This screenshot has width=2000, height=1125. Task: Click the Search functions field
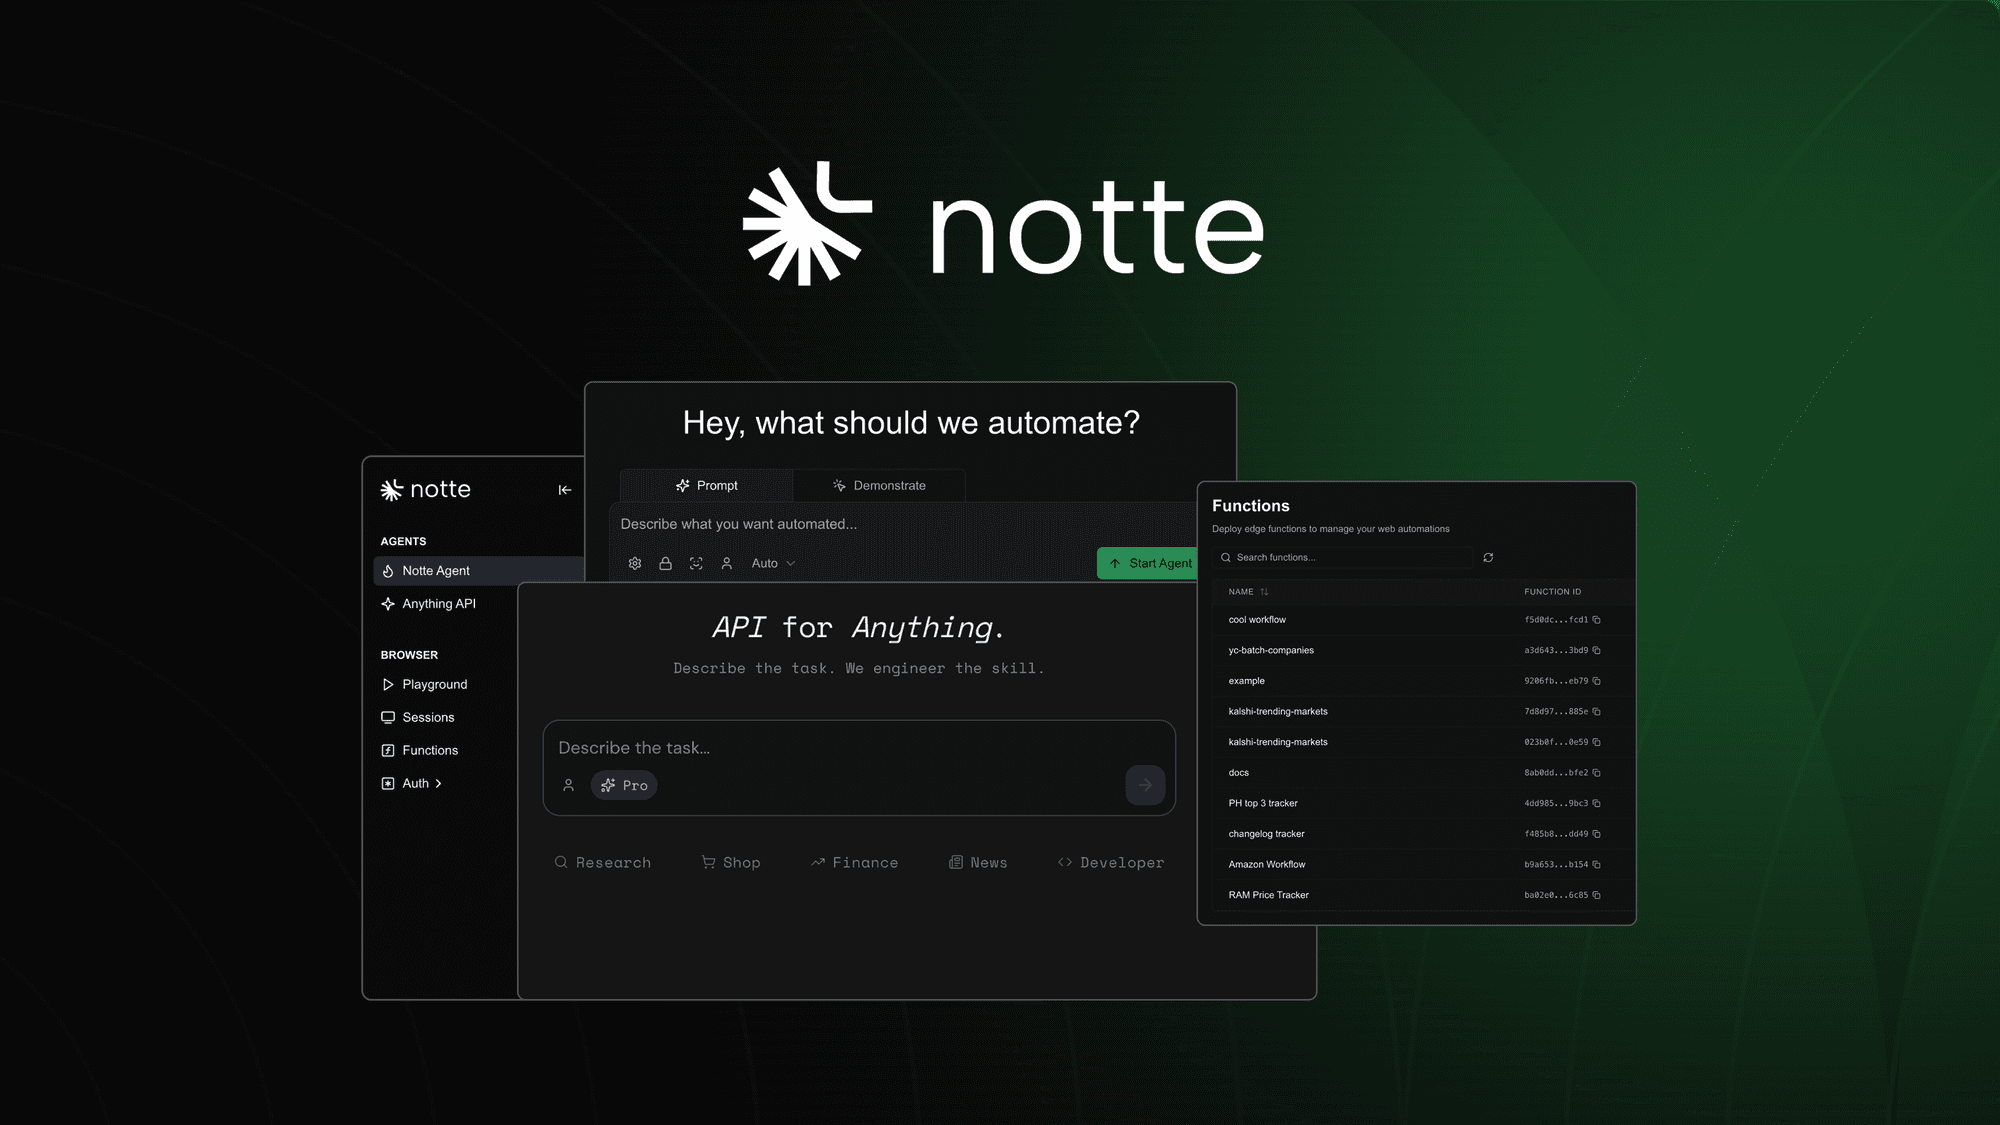click(x=1343, y=558)
